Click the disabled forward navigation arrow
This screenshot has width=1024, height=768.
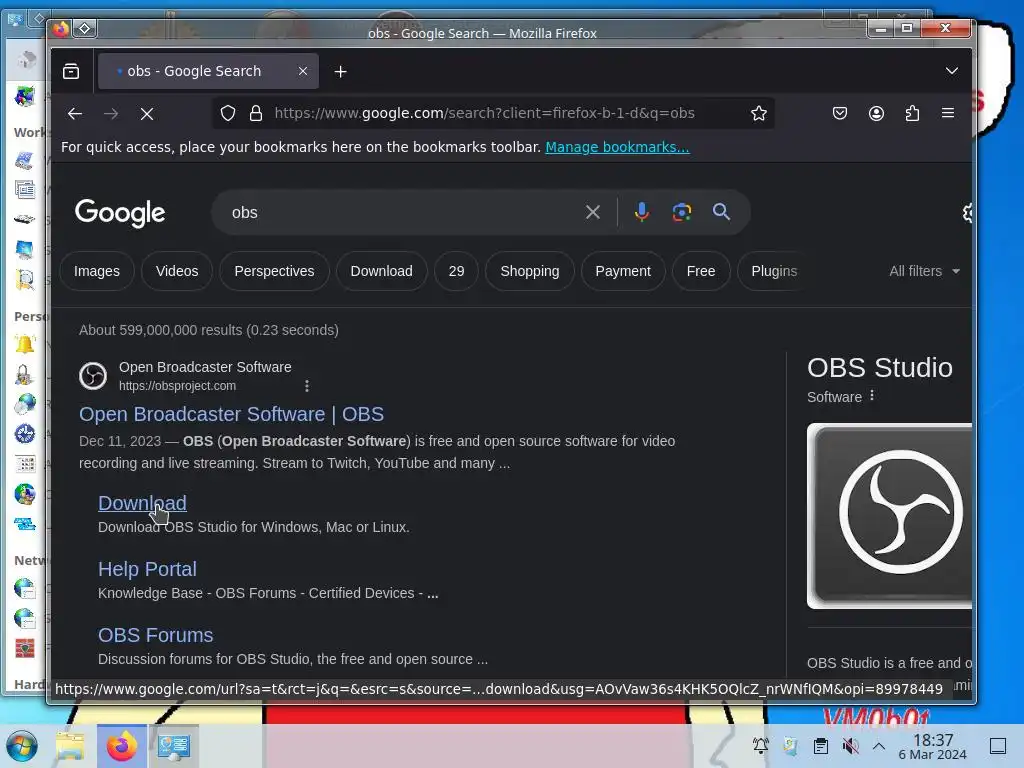point(111,114)
